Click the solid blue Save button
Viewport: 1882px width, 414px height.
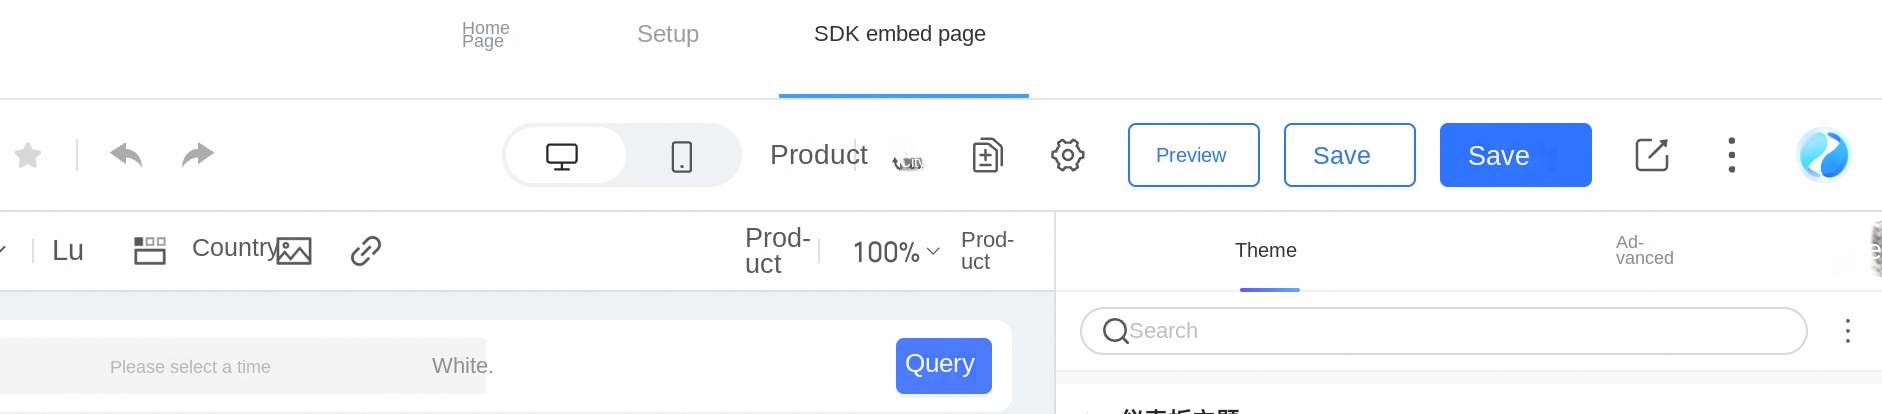coord(1515,155)
